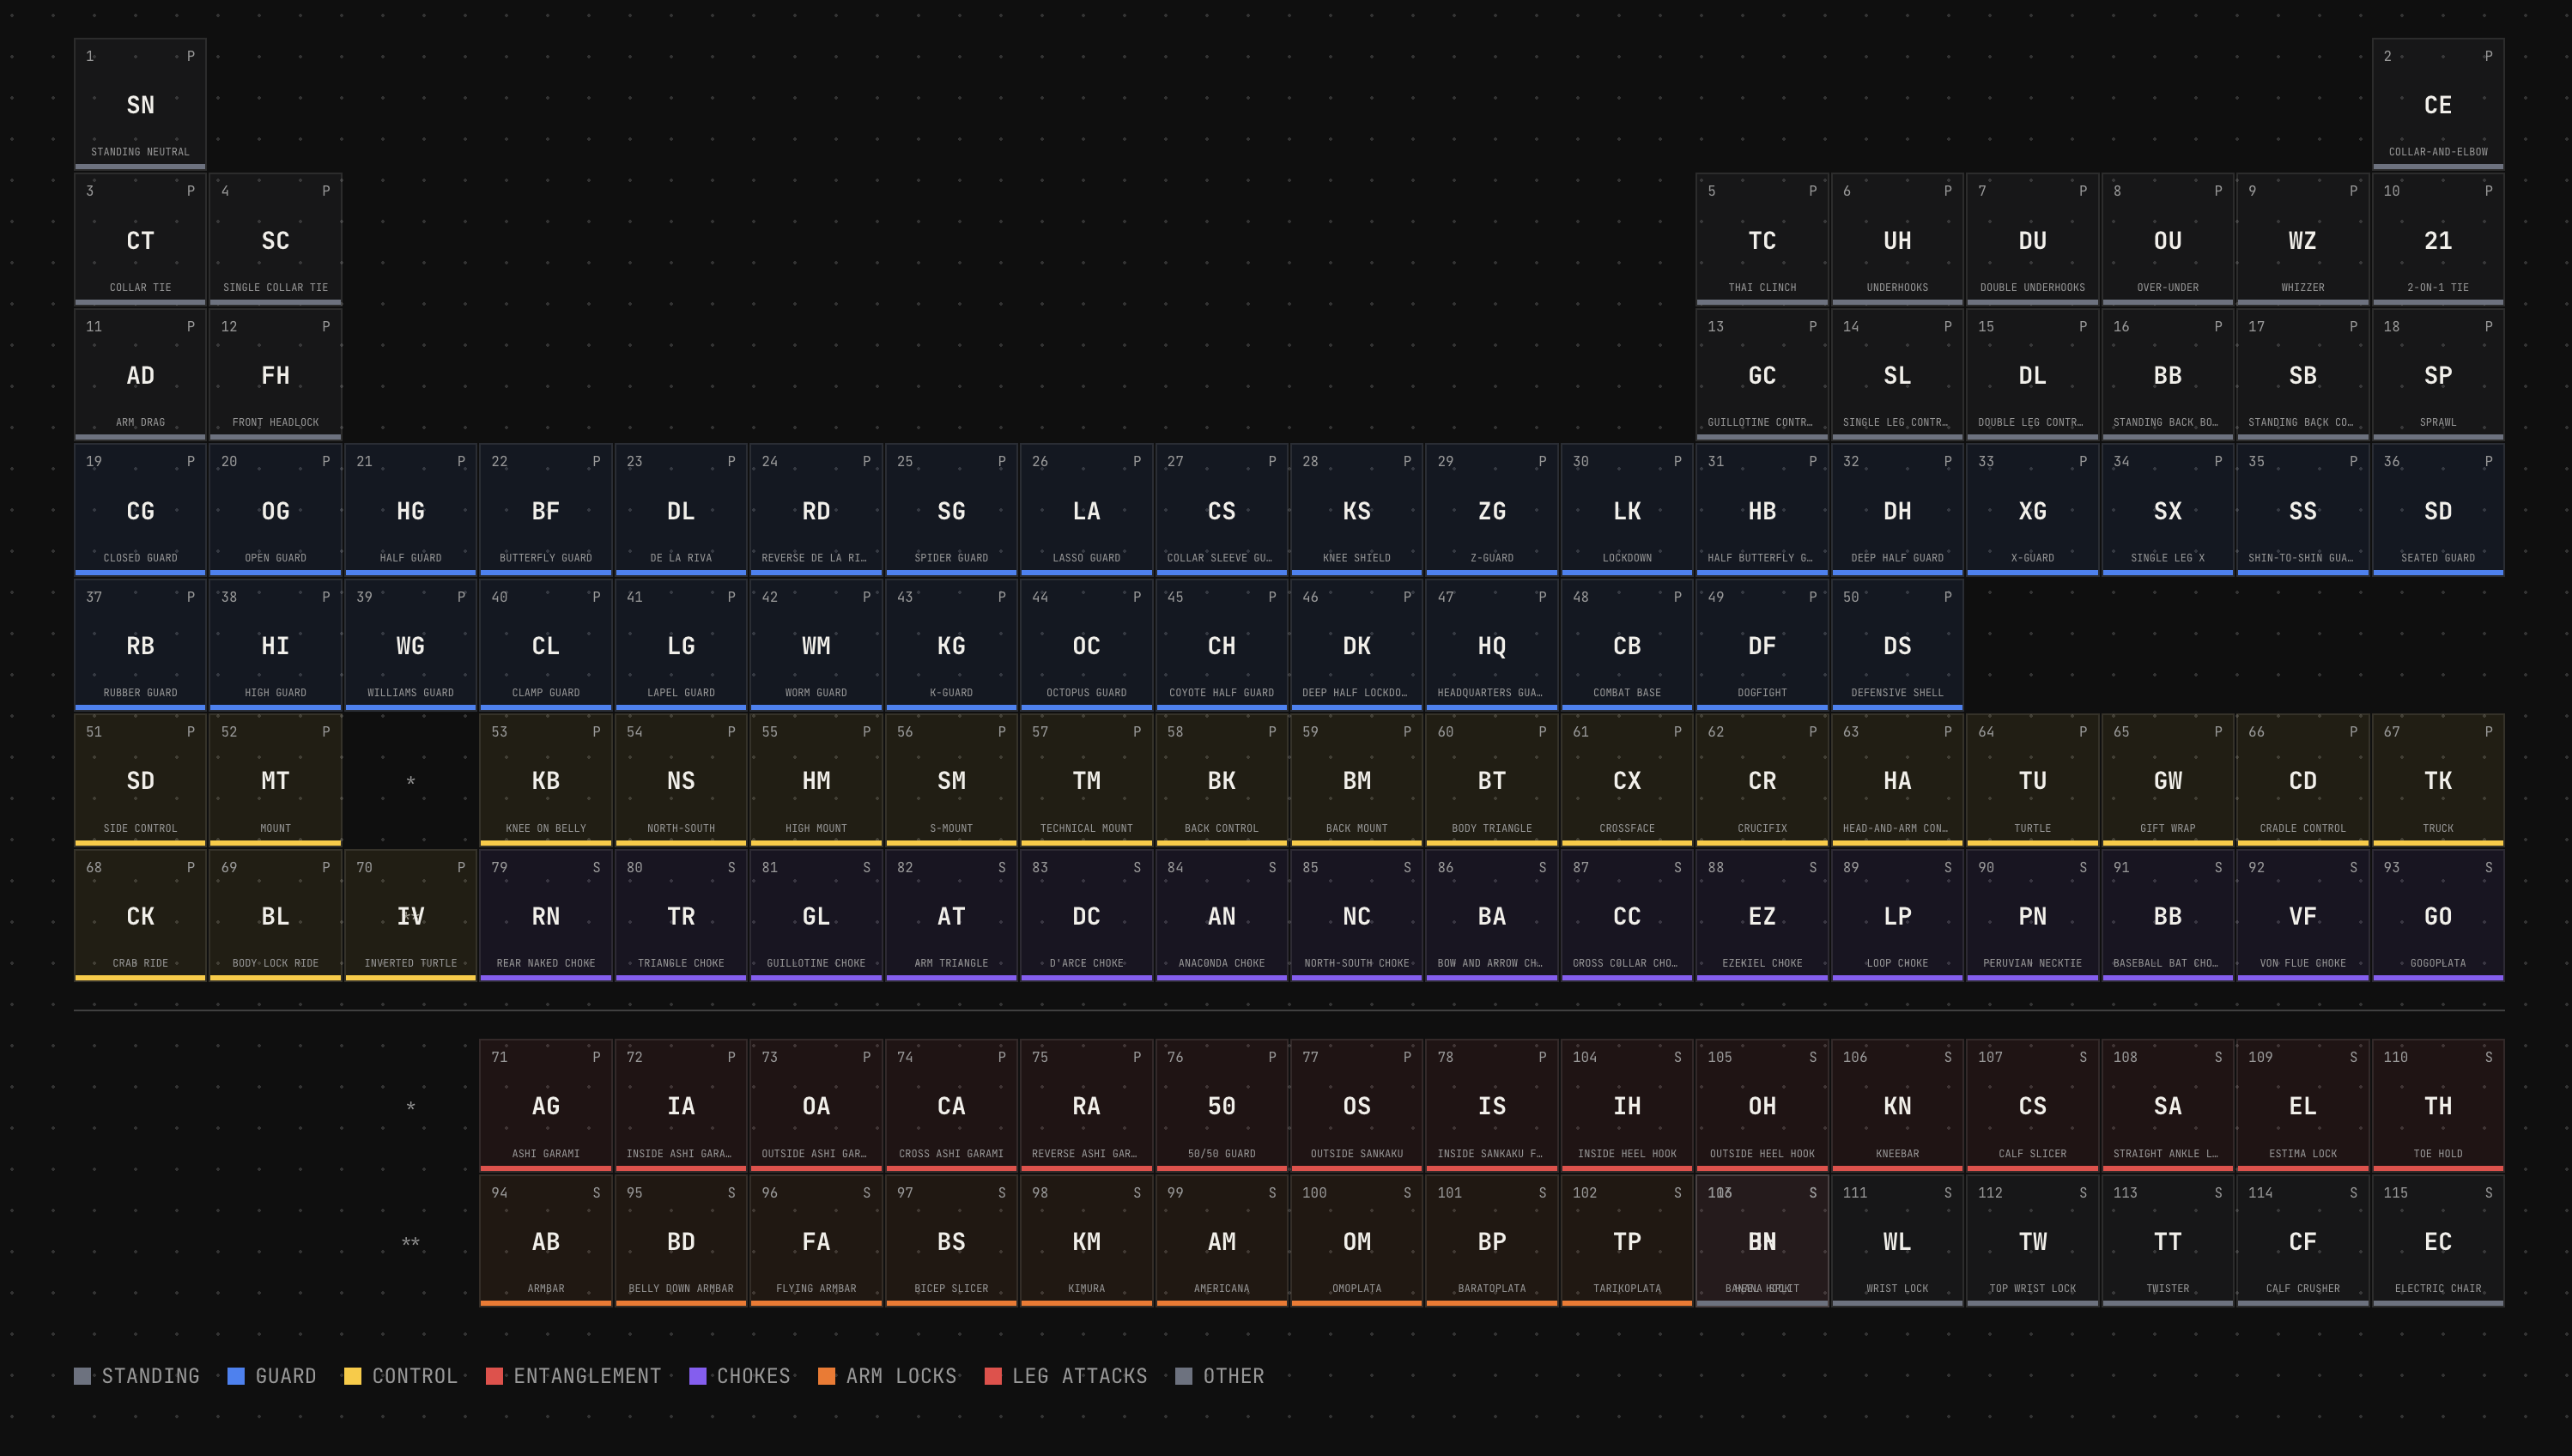The width and height of the screenshot is (2572, 1456).
Task: Click the De La Riva guard tile
Action: (x=681, y=508)
